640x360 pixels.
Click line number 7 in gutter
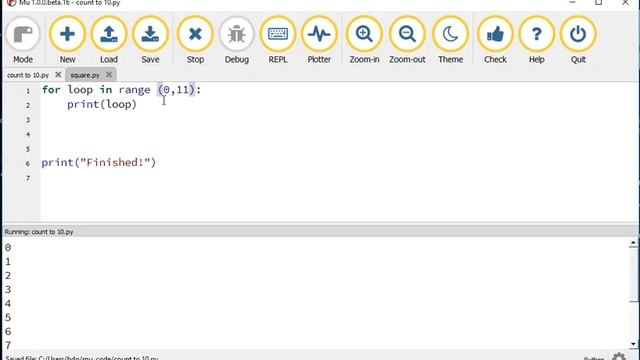pyautogui.click(x=28, y=178)
